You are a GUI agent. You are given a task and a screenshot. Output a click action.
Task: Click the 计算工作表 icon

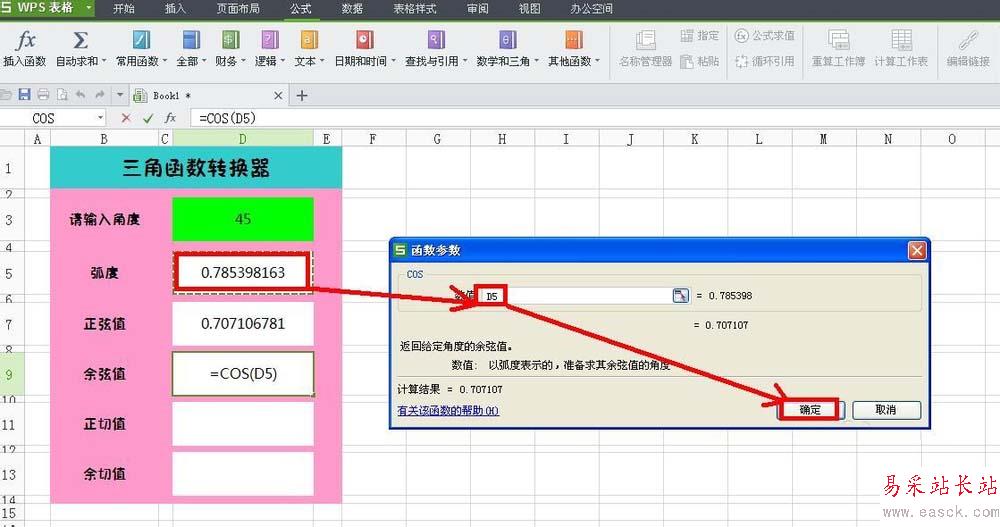(901, 40)
